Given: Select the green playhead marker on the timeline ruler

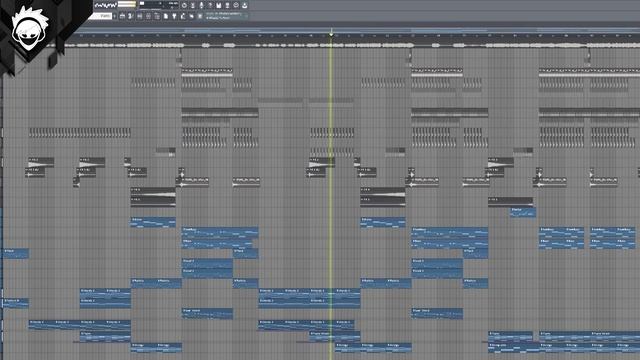Looking at the screenshot, I should [331, 35].
